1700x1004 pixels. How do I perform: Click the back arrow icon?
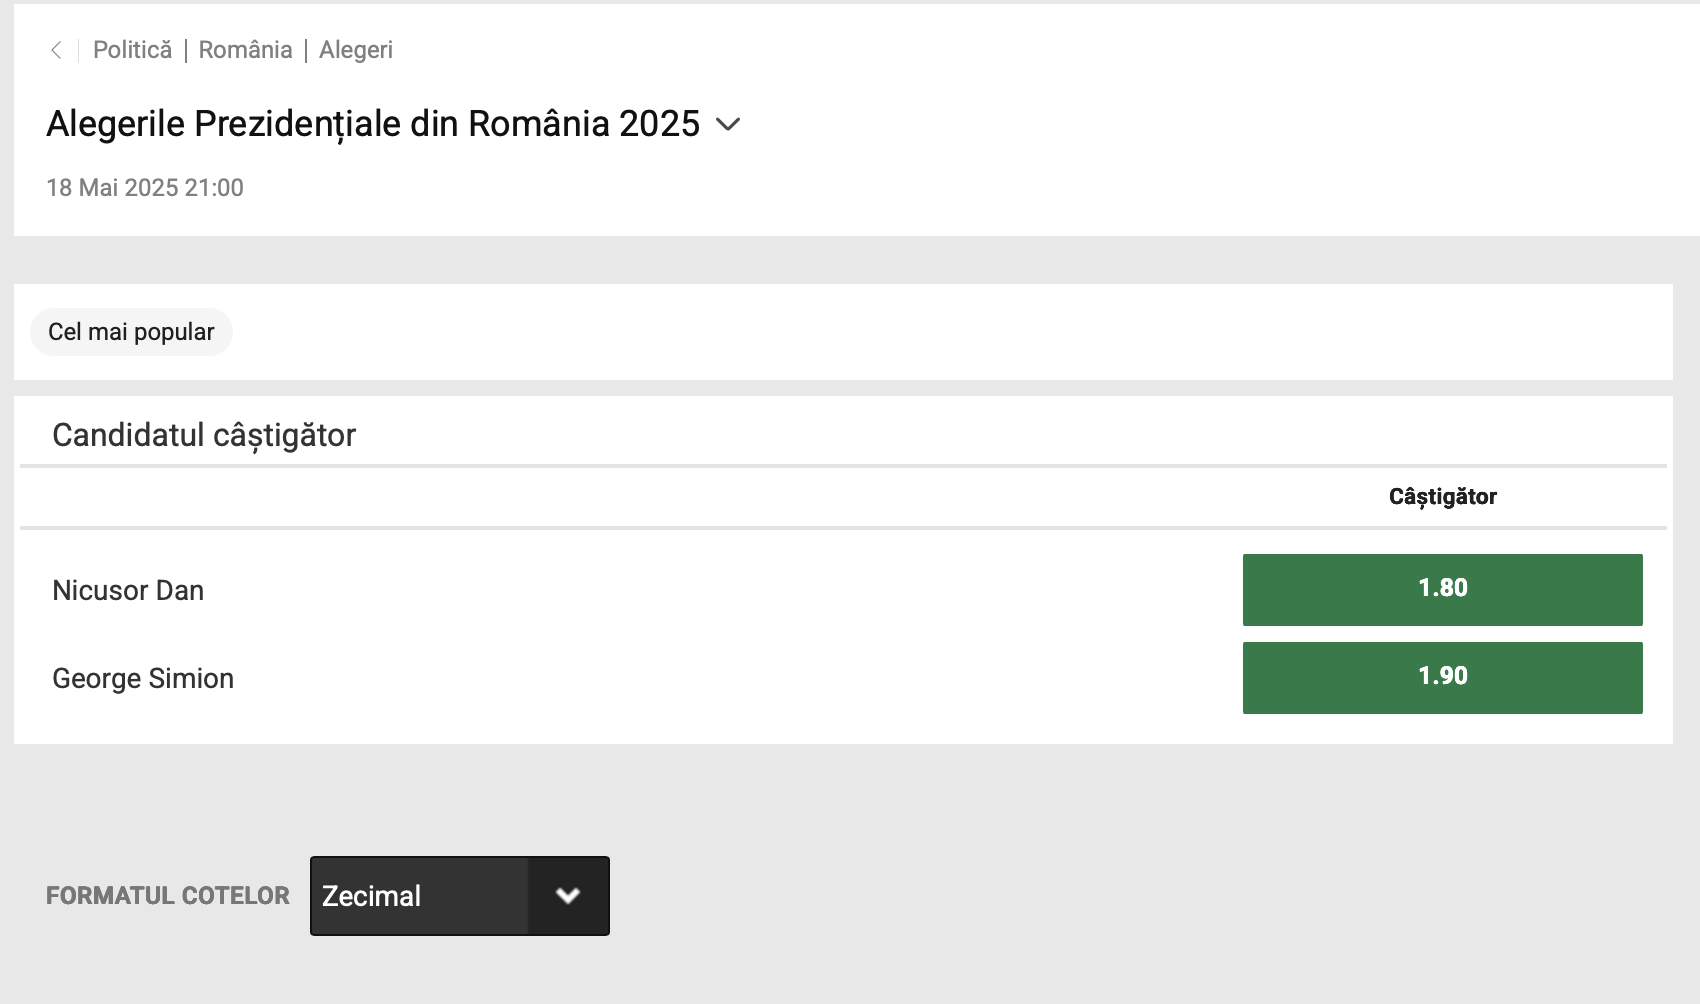click(x=56, y=50)
